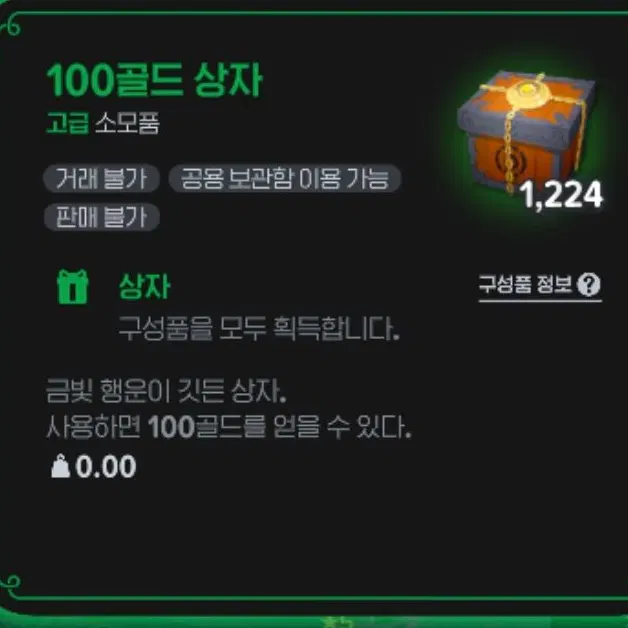Click the bottom-left green swirl ornament

point(11,585)
